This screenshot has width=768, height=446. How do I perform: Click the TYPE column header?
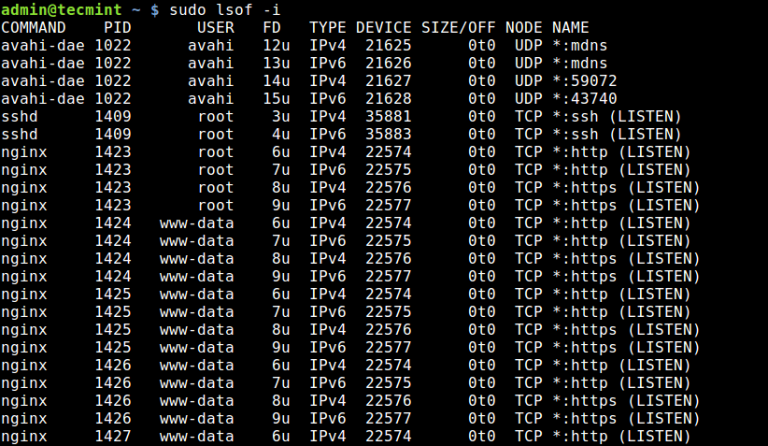click(x=327, y=27)
